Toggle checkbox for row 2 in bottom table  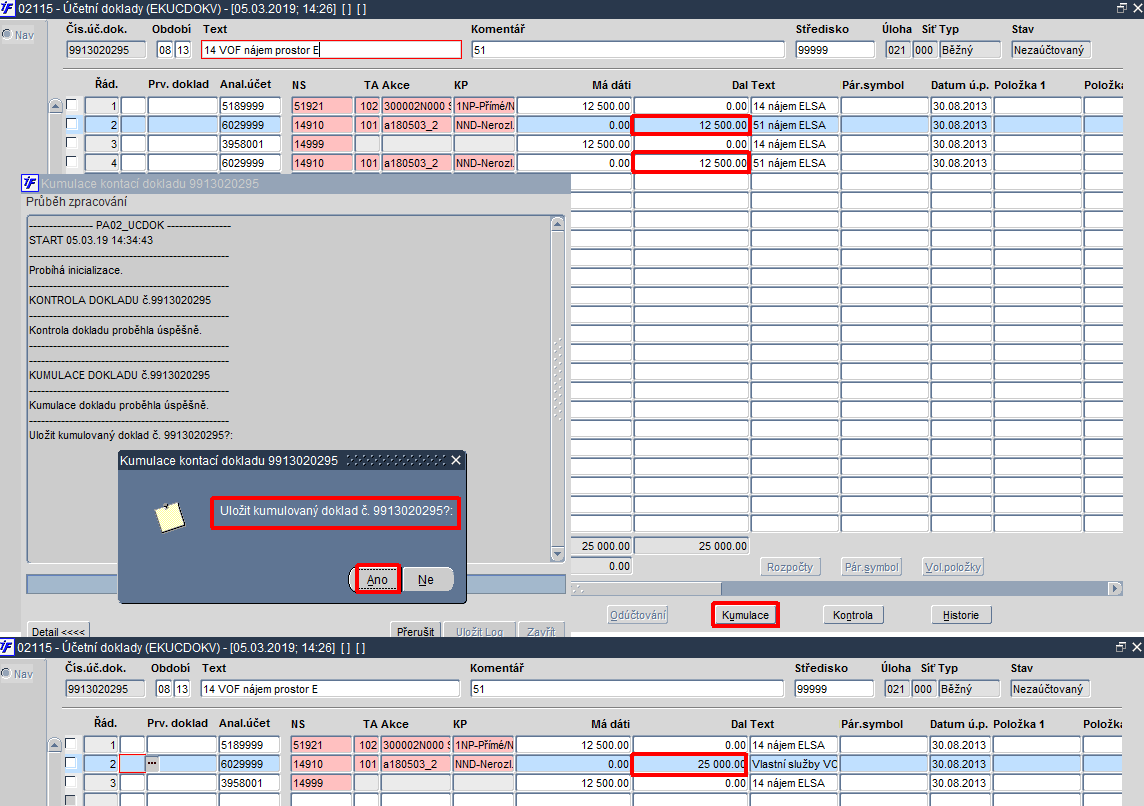pos(71,763)
